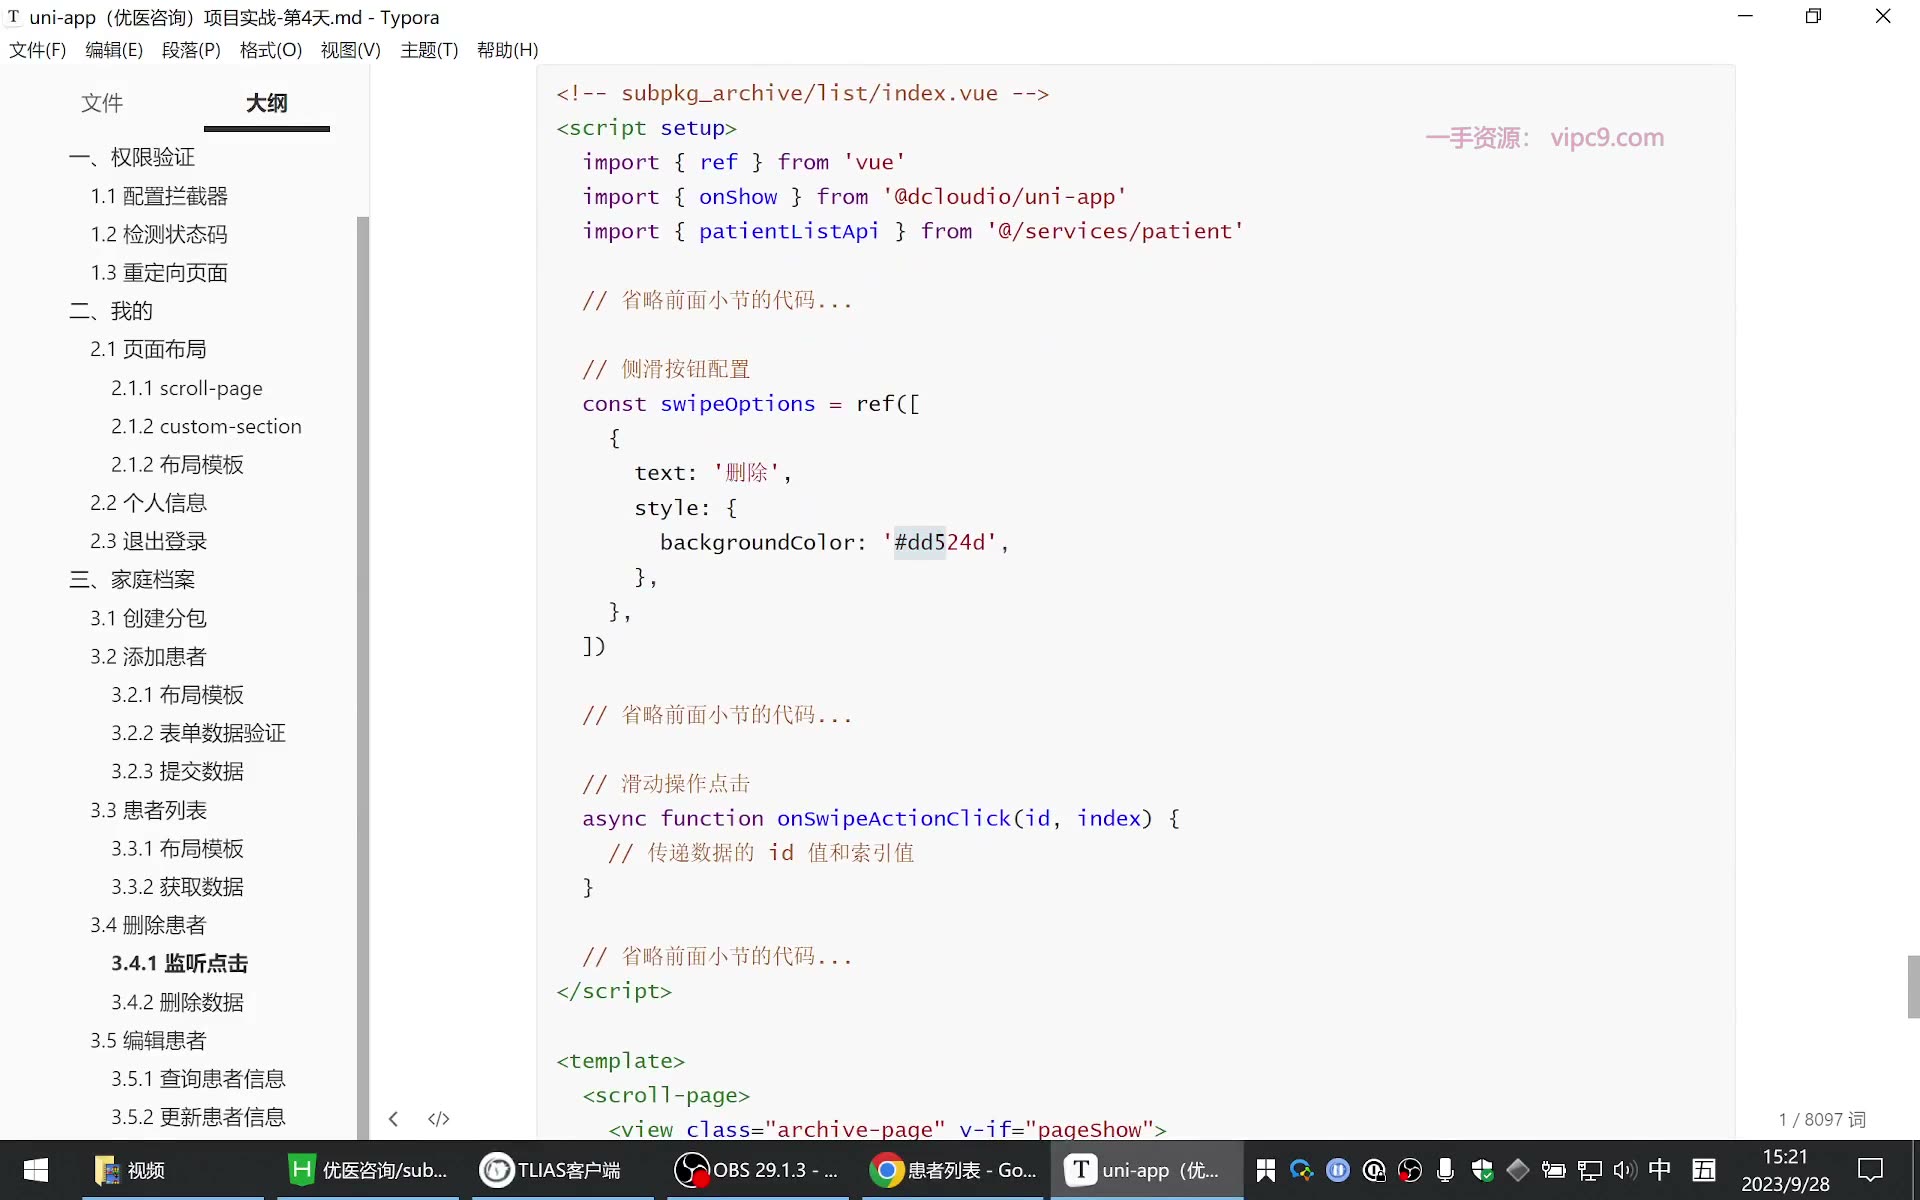
Task: Toggle source code mode icon
Action: click(x=438, y=1119)
